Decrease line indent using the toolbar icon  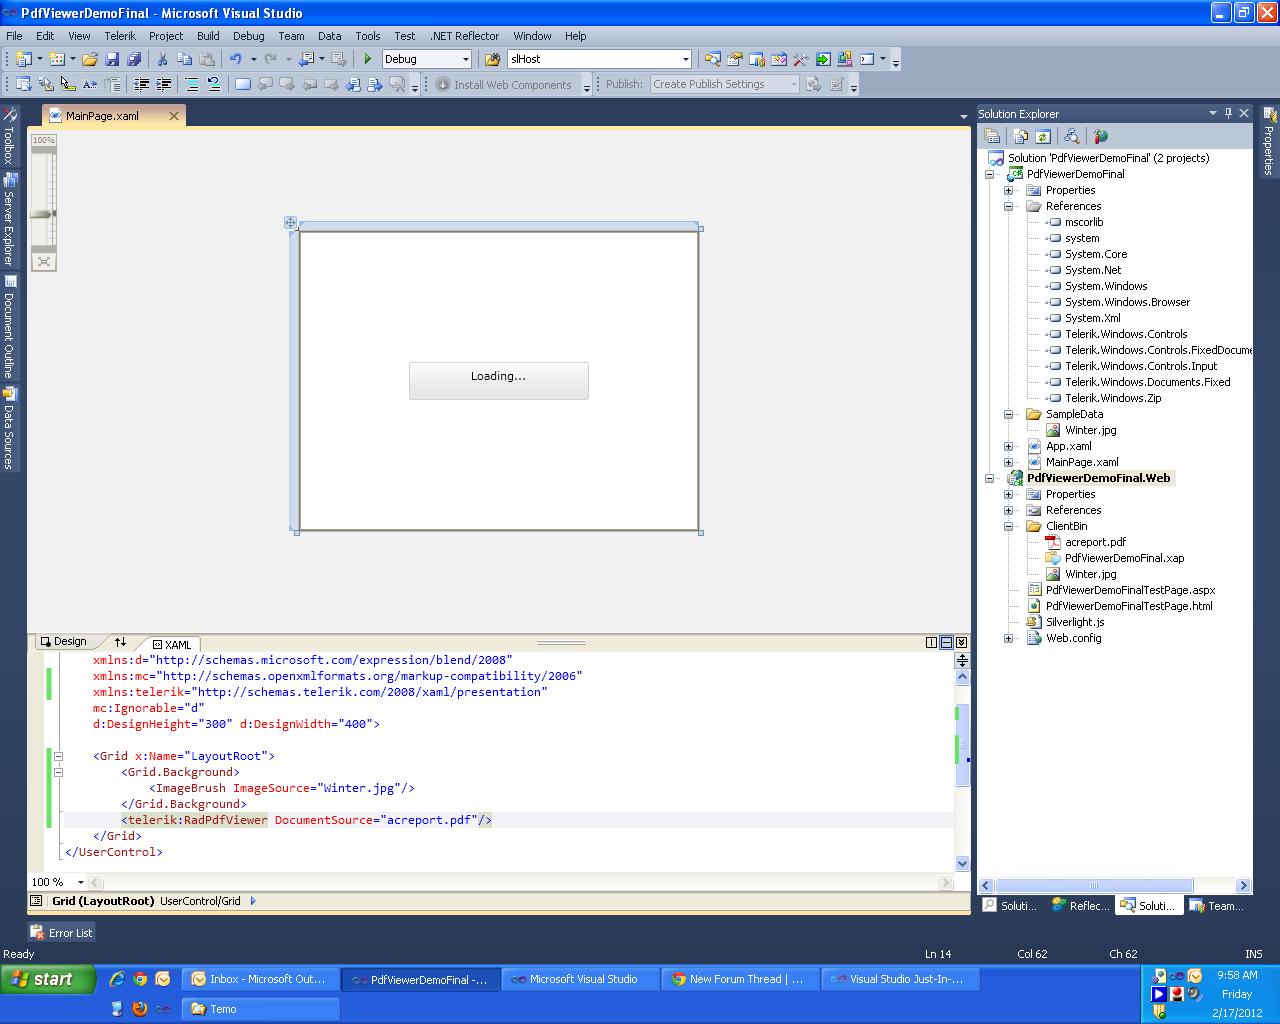142,85
